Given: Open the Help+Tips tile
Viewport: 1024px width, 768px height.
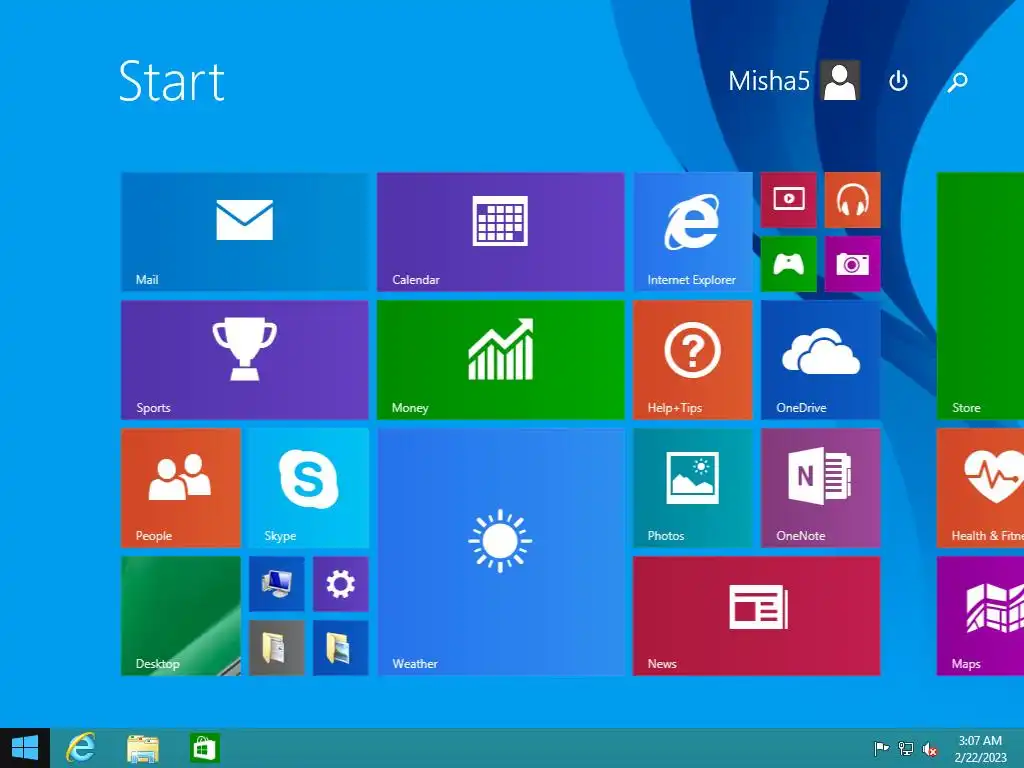Looking at the screenshot, I should [692, 360].
